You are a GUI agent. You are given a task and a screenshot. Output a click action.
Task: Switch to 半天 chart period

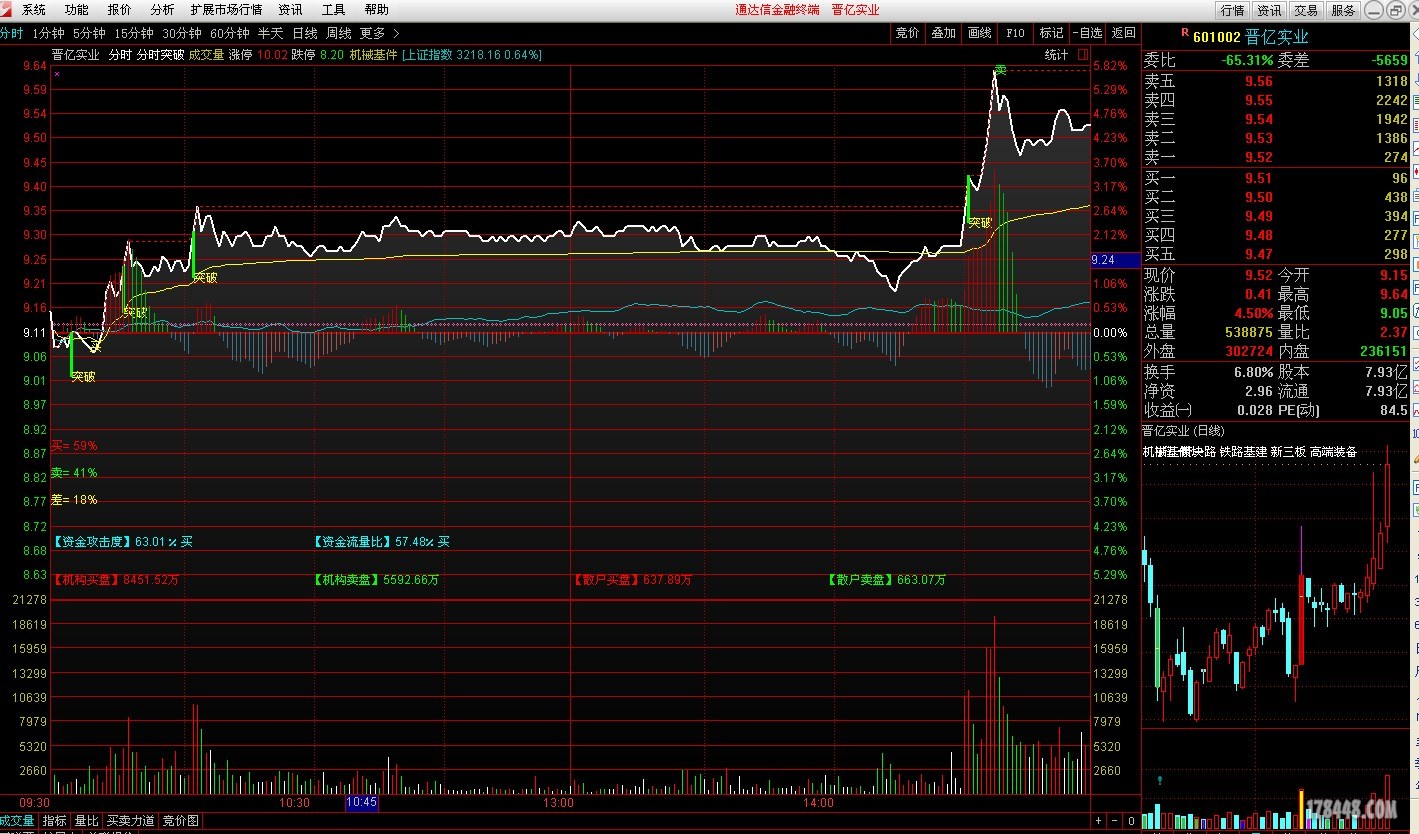271,33
